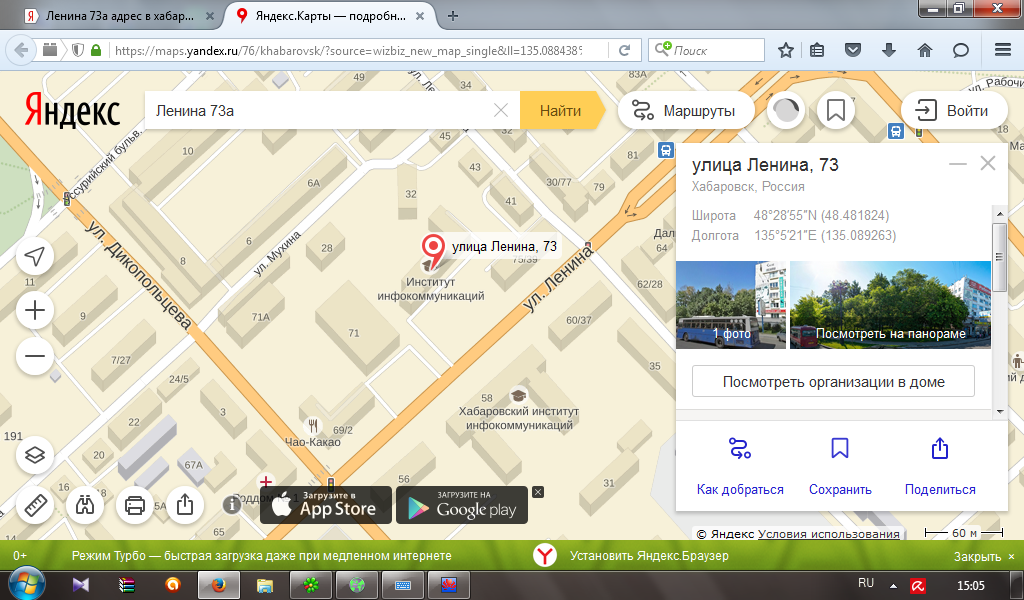This screenshot has height=600, width=1024.
Task: Open Условия использования link
Action: pos(828,533)
